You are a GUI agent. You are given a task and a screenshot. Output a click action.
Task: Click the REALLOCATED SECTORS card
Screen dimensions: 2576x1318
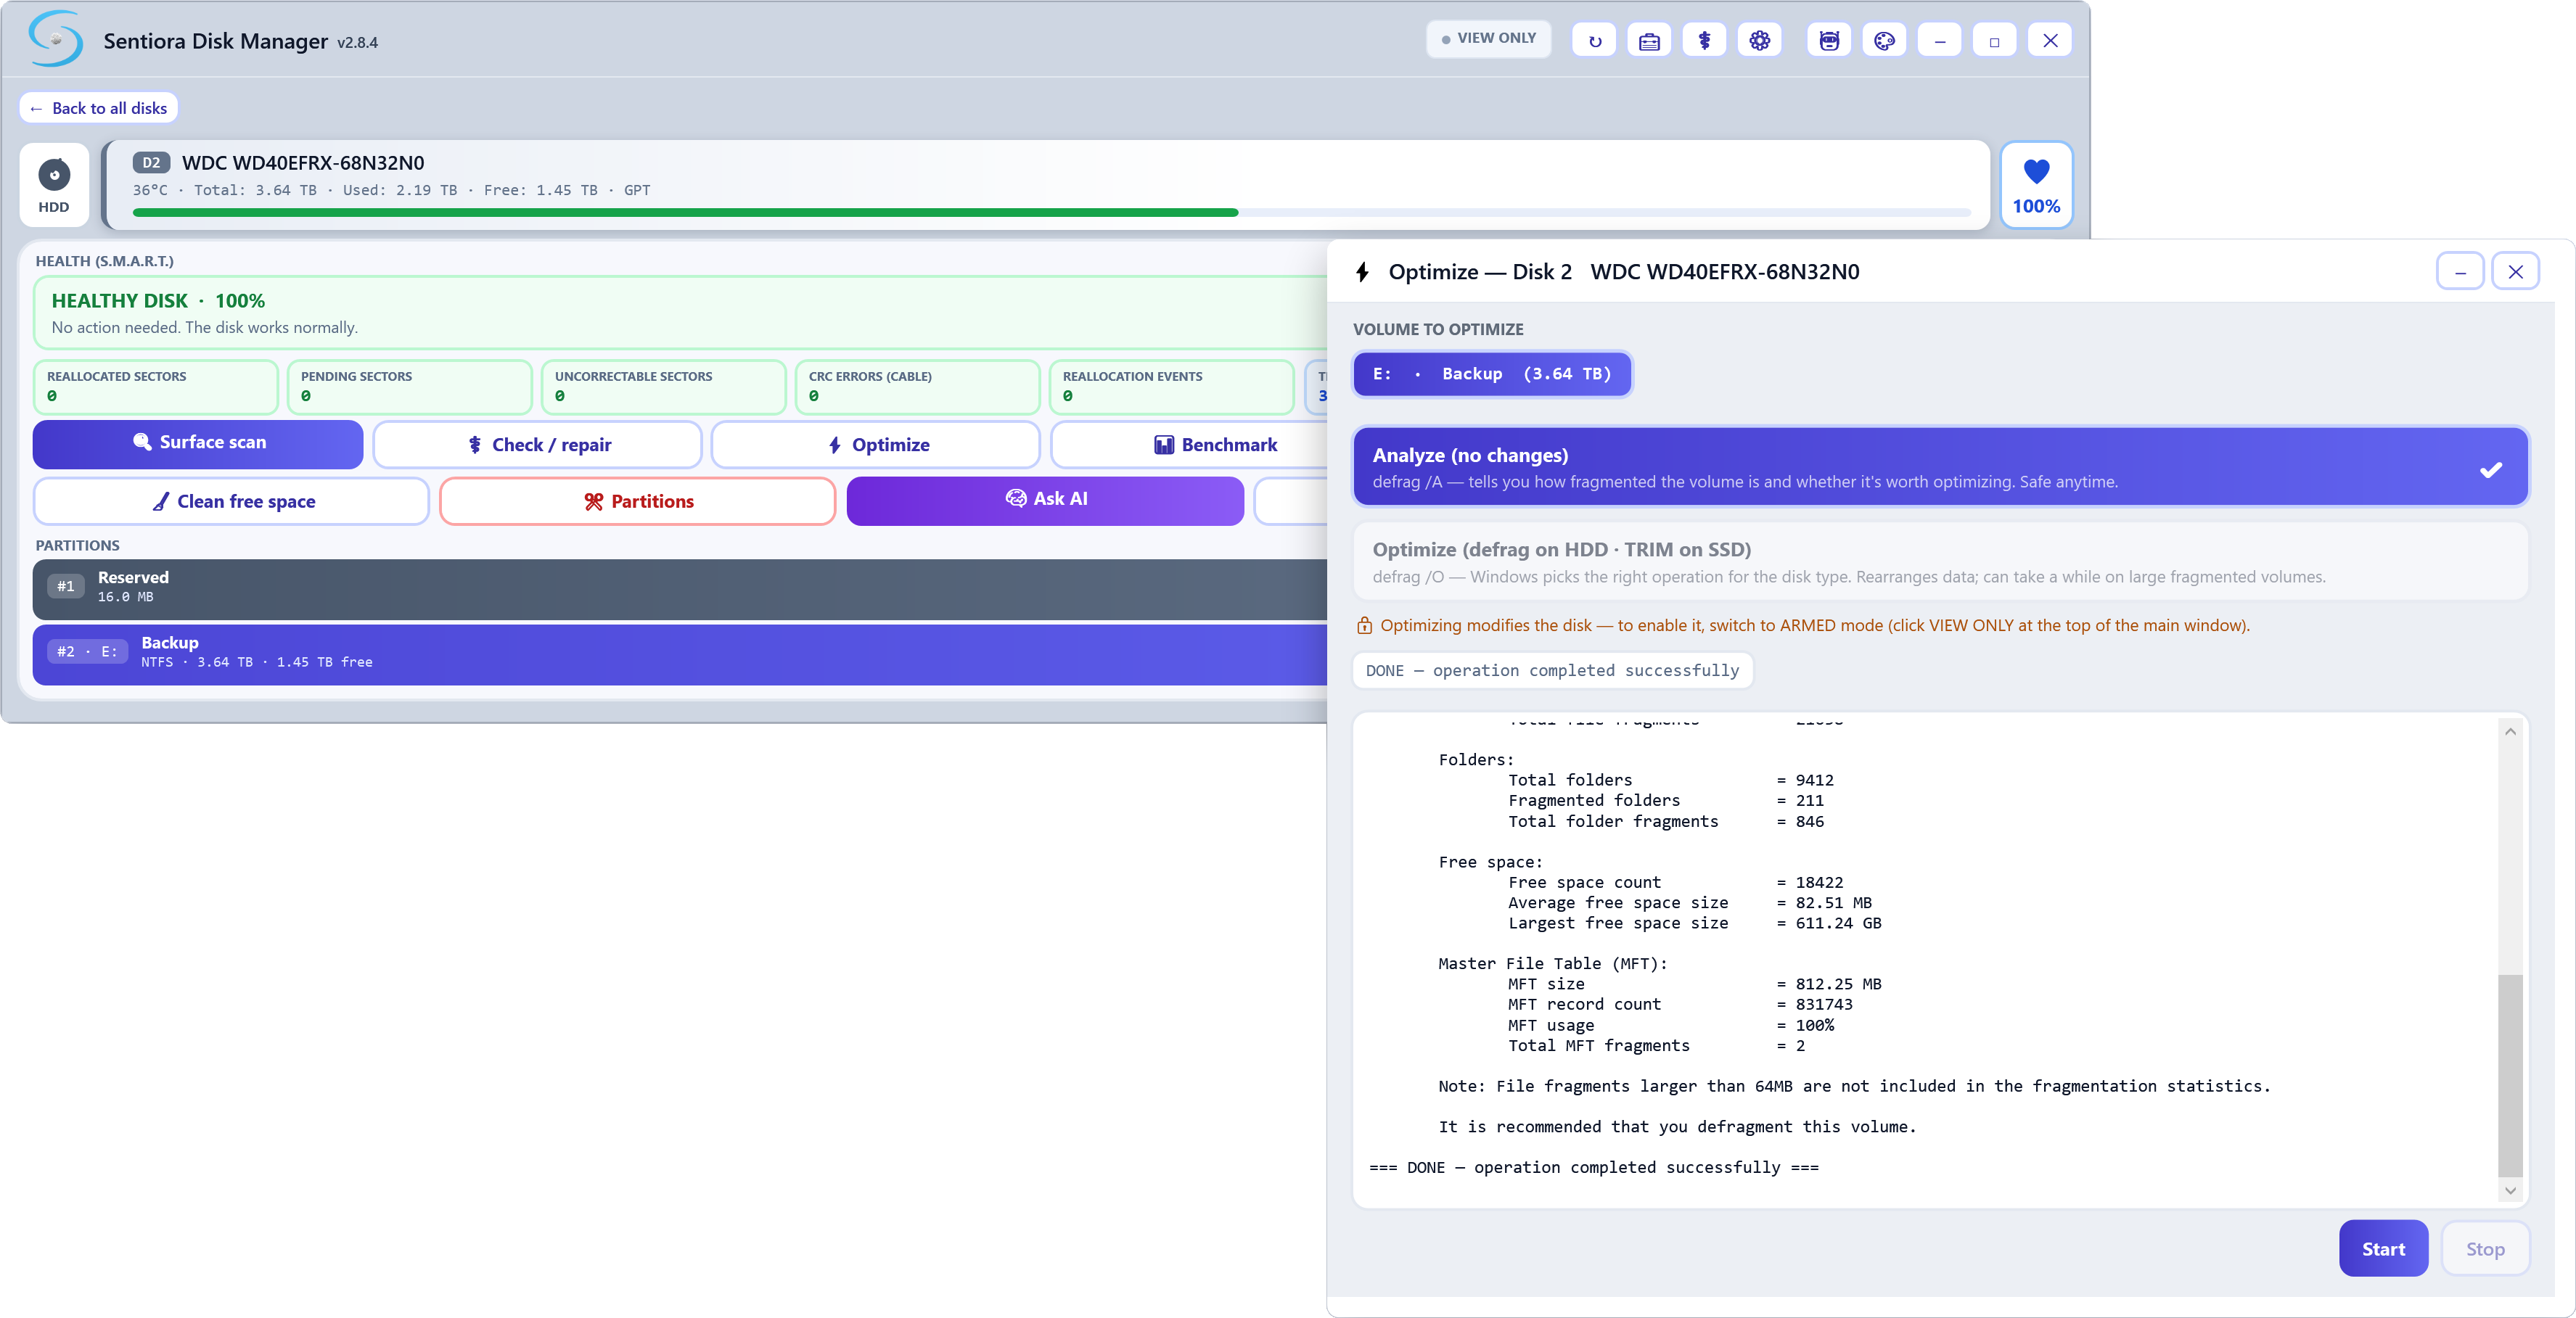pyautogui.click(x=156, y=386)
